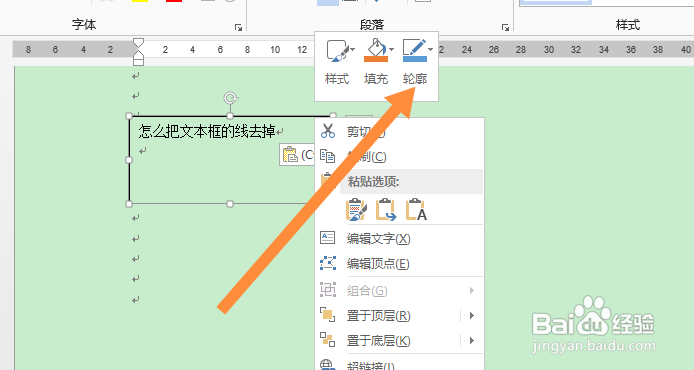Click the second paste option icon

386,209
